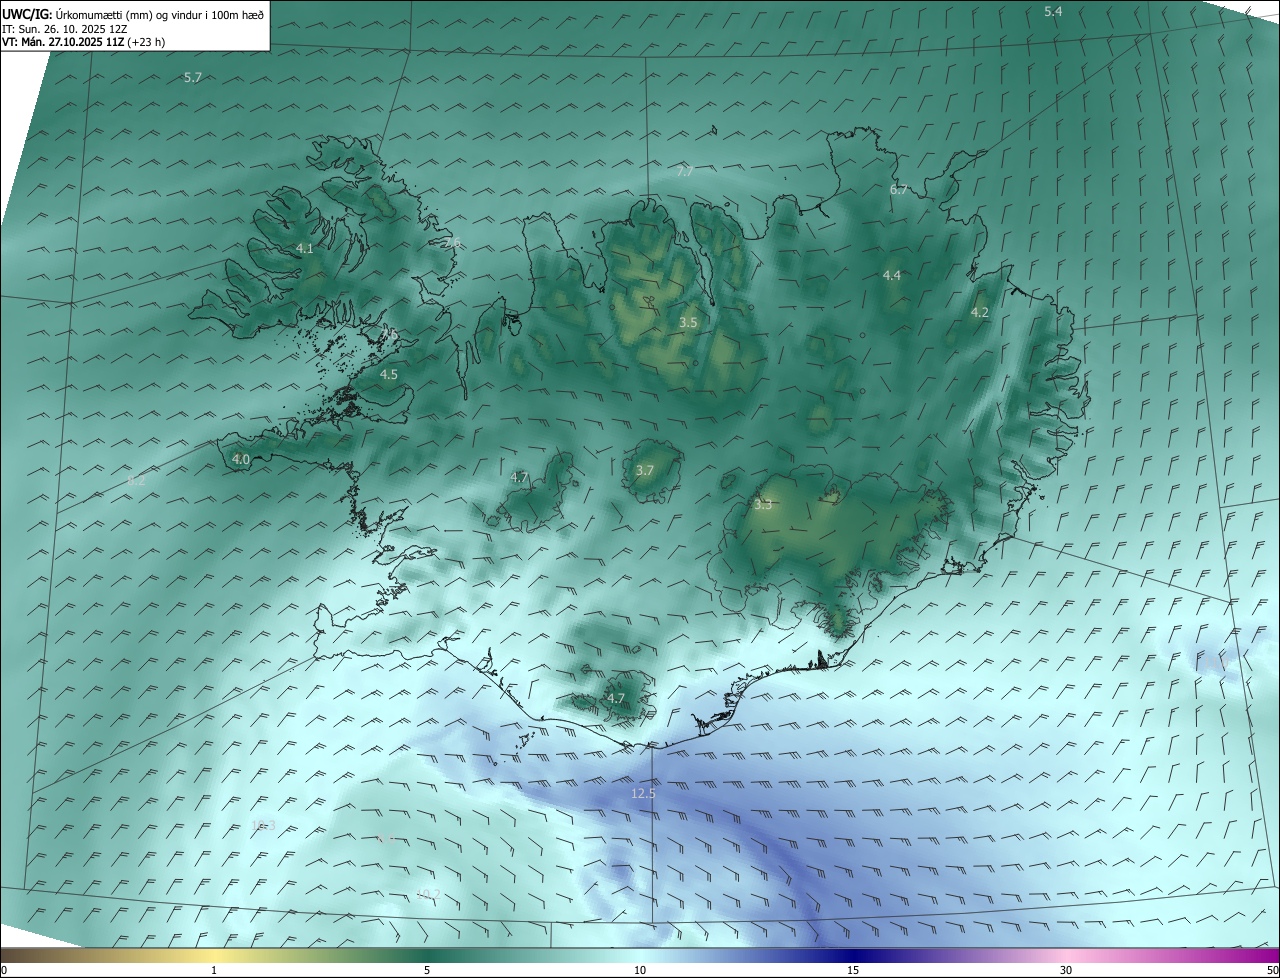This screenshot has width=1280, height=978.
Task: Click the colorbar tick label 10
Action: tap(640, 970)
